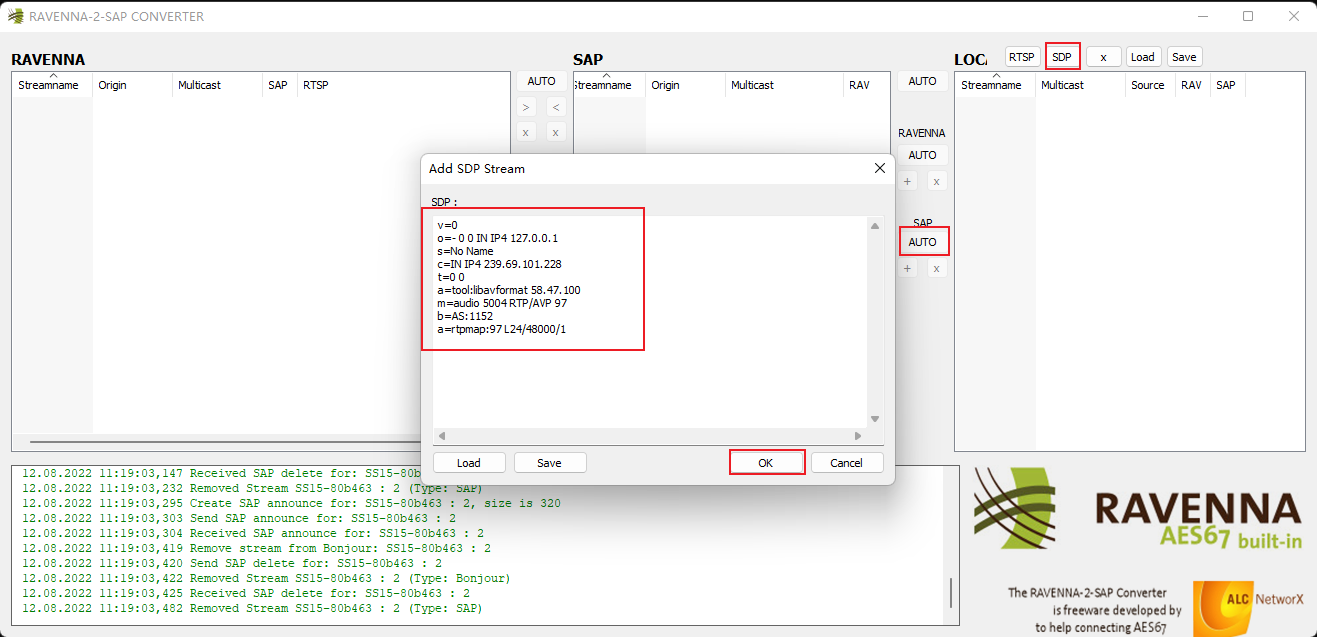The width and height of the screenshot is (1317, 637).
Task: Click the SDP horizontal scroll left arrow
Action: click(x=441, y=436)
